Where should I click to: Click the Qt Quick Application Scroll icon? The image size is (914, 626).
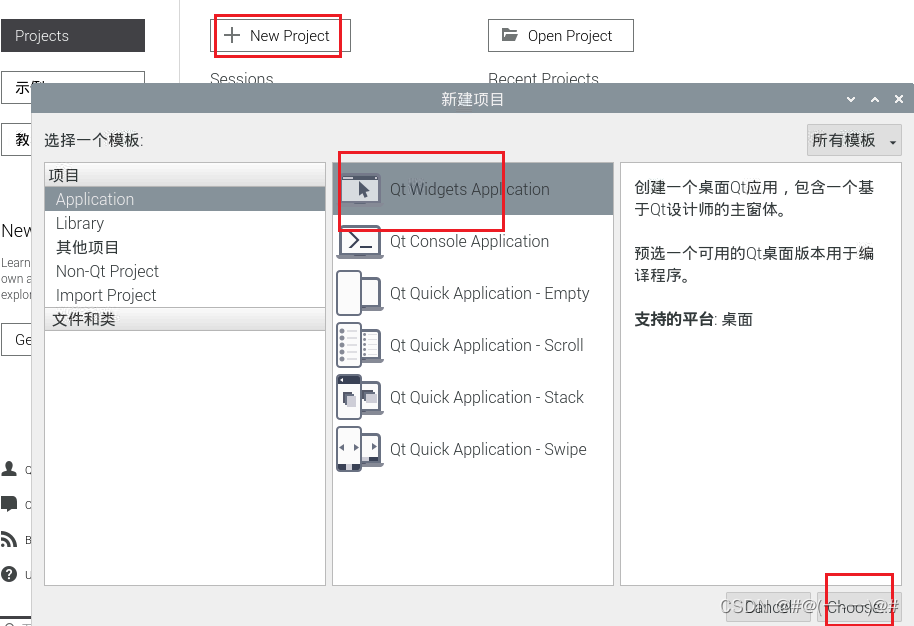click(360, 345)
